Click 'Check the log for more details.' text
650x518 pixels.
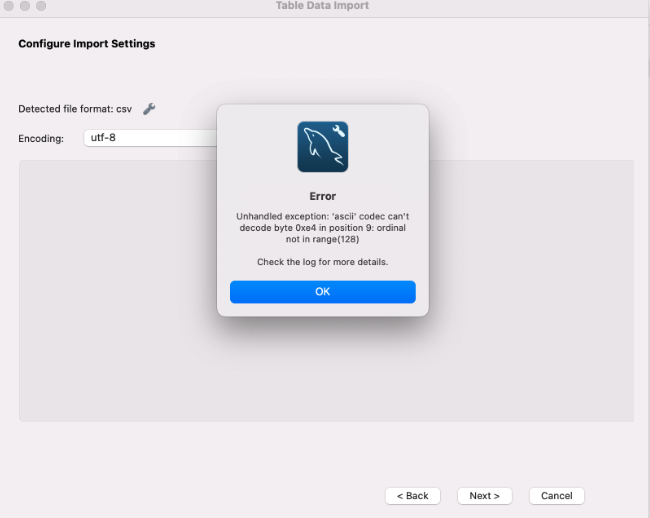[323, 262]
